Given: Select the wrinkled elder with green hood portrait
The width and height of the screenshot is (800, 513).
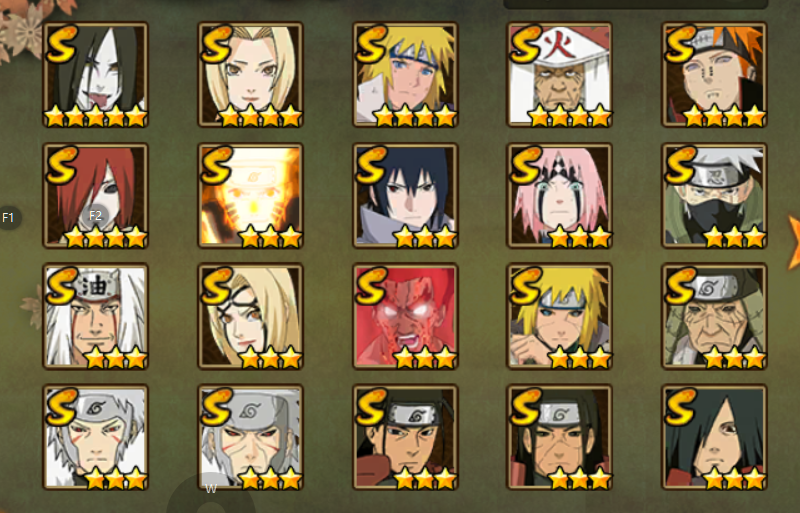Looking at the screenshot, I should [x=714, y=316].
